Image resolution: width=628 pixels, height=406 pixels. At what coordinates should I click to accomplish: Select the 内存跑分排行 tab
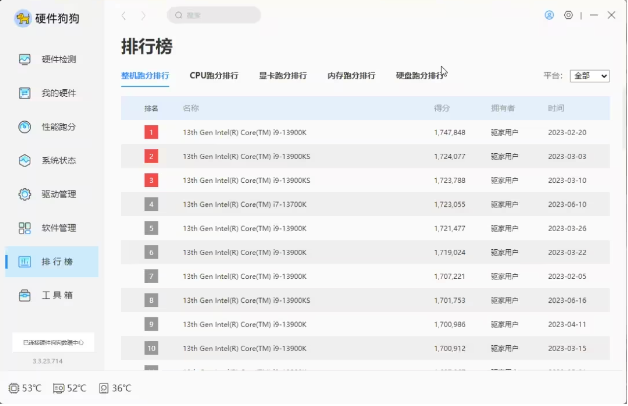click(x=351, y=76)
